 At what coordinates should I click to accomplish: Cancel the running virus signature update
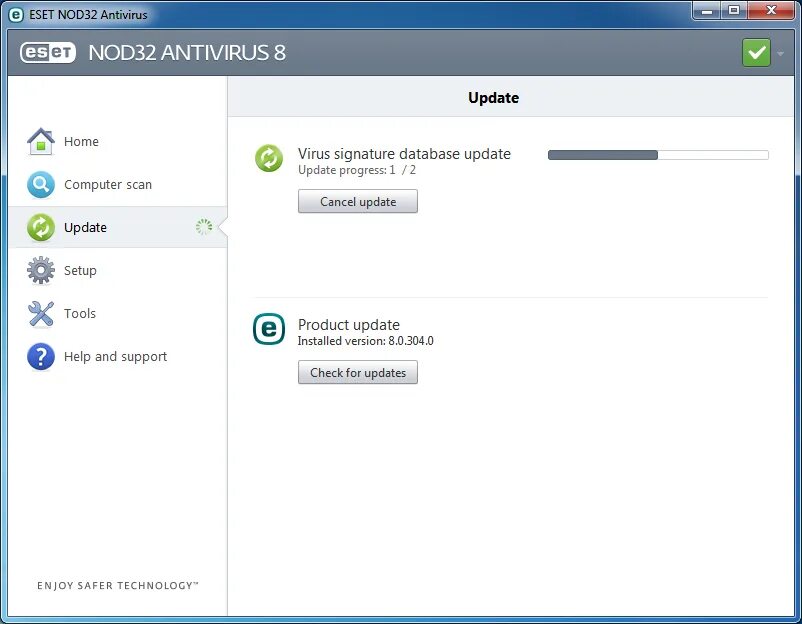(x=358, y=201)
